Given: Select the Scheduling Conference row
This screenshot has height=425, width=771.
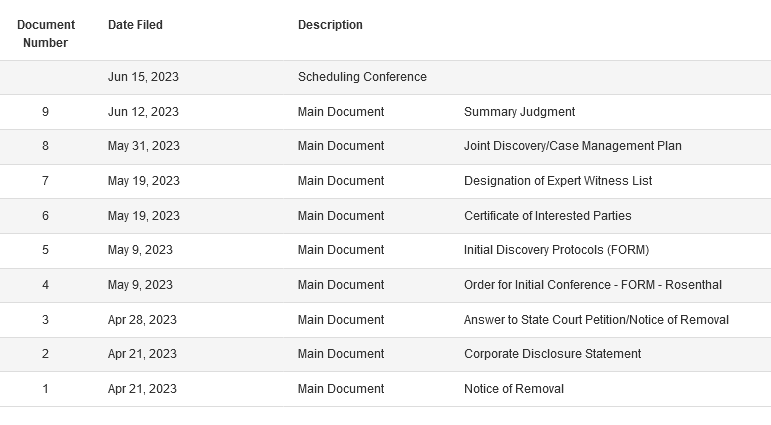Looking at the screenshot, I should [x=386, y=78].
